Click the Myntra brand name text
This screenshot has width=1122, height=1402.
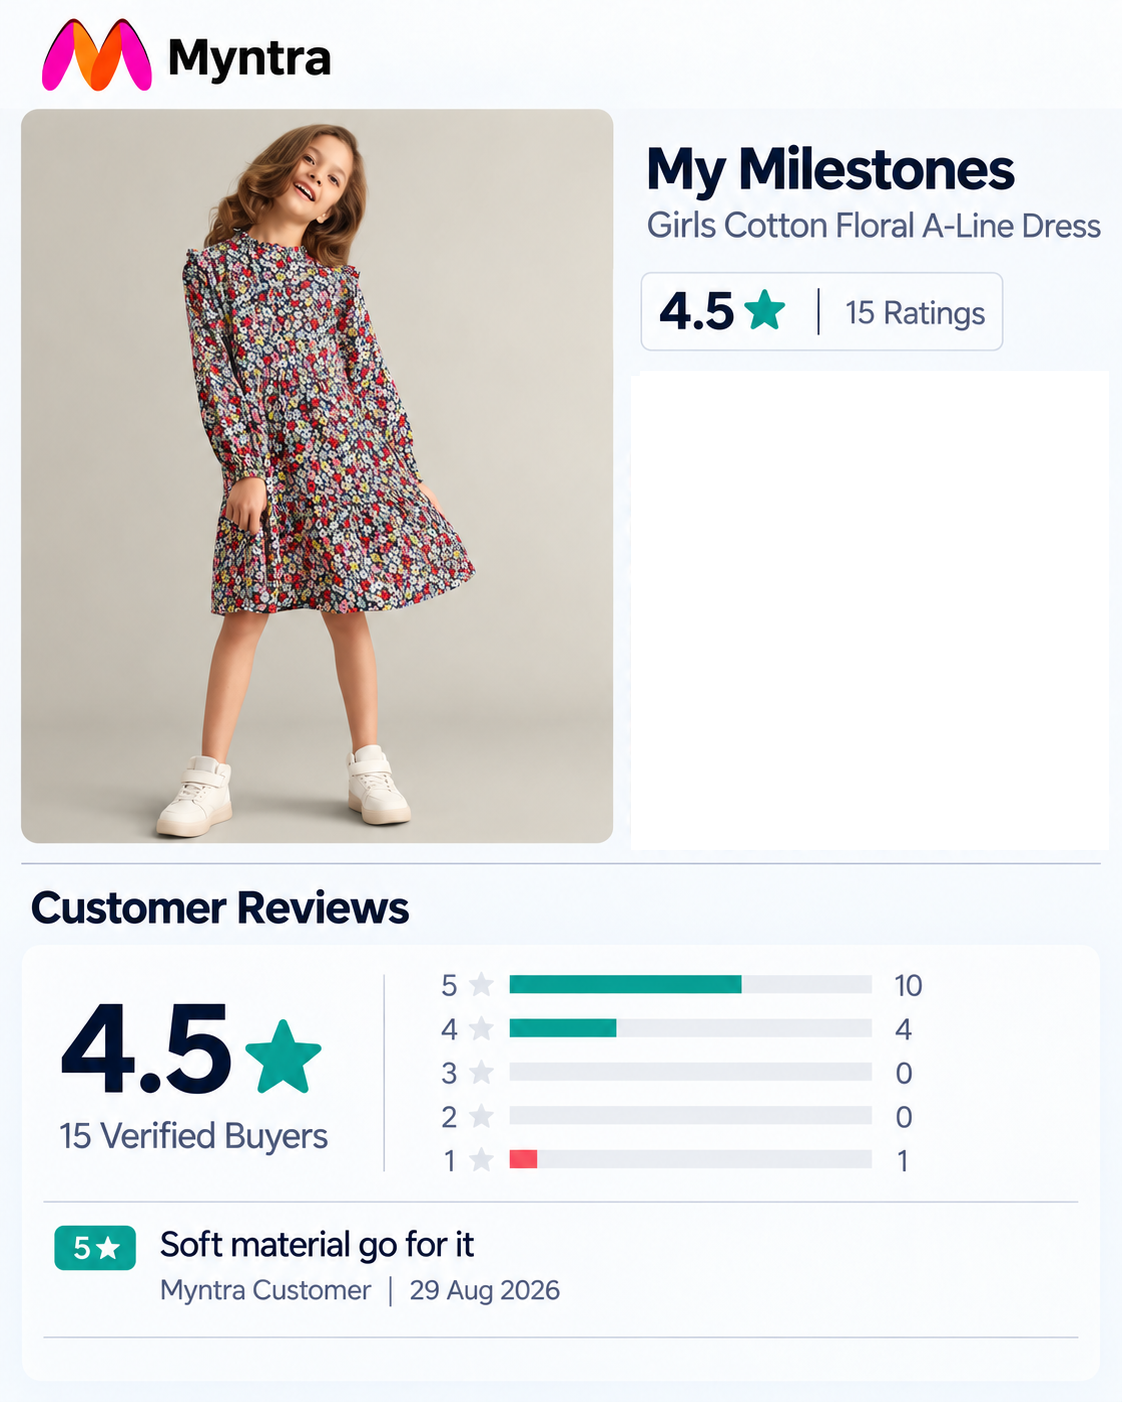coord(249,58)
